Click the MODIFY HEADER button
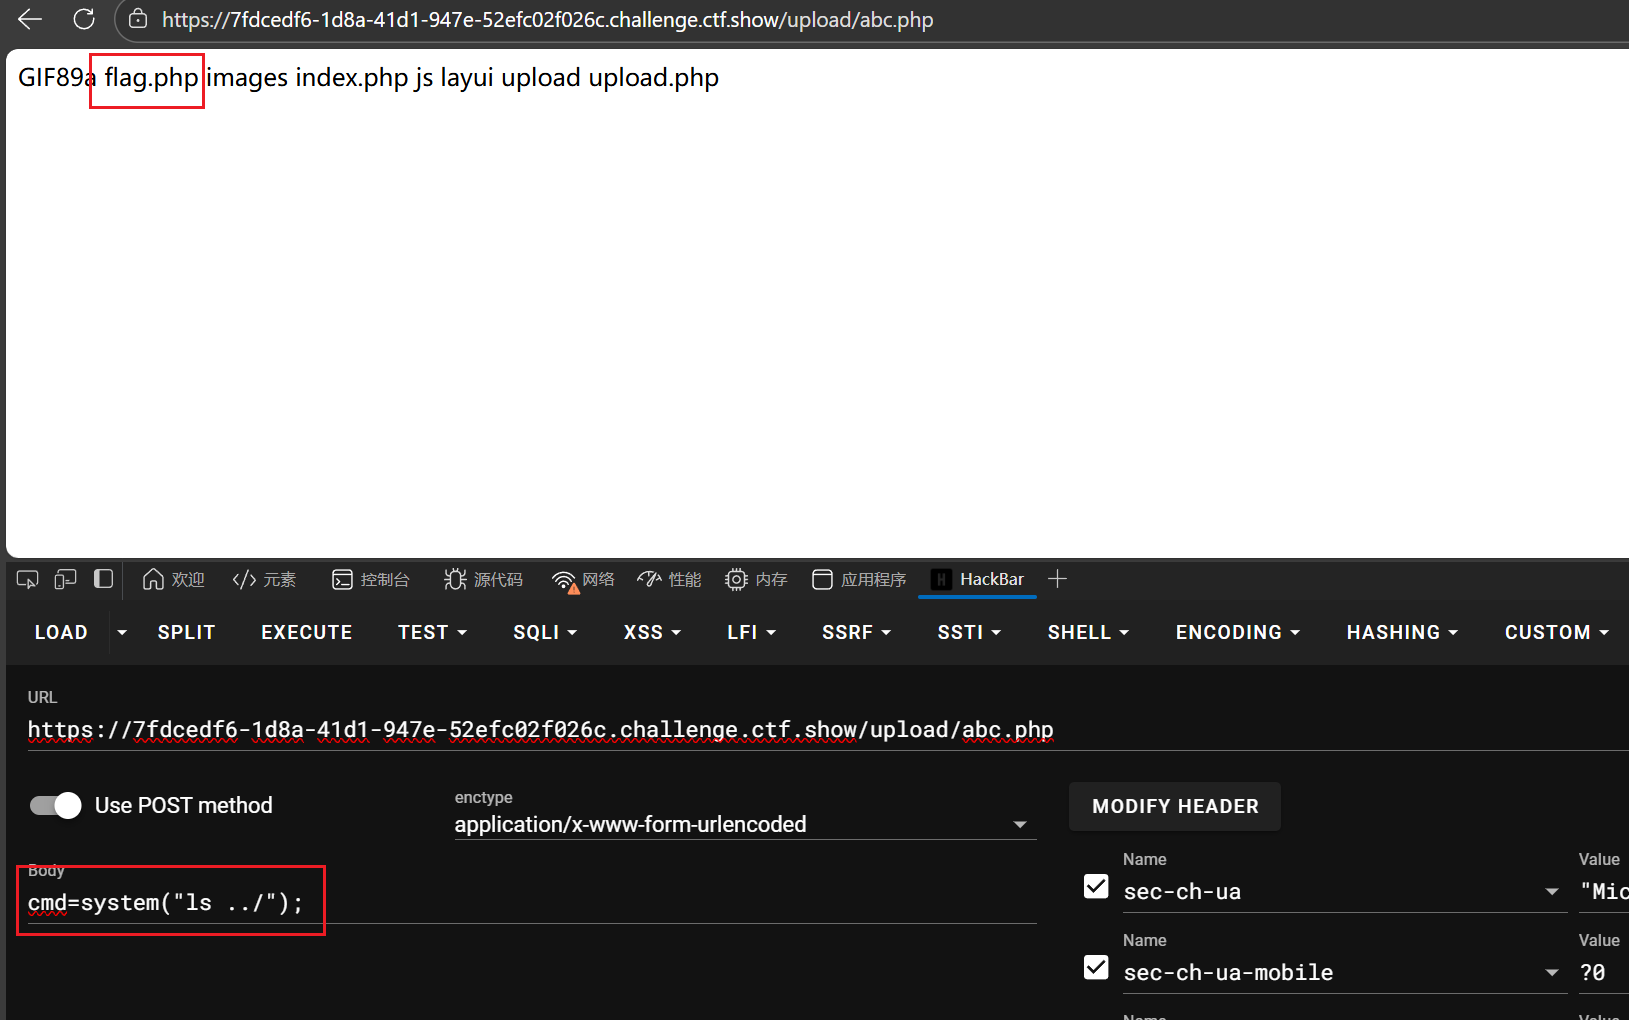Screen dimensions: 1629x1020 pos(1174,806)
